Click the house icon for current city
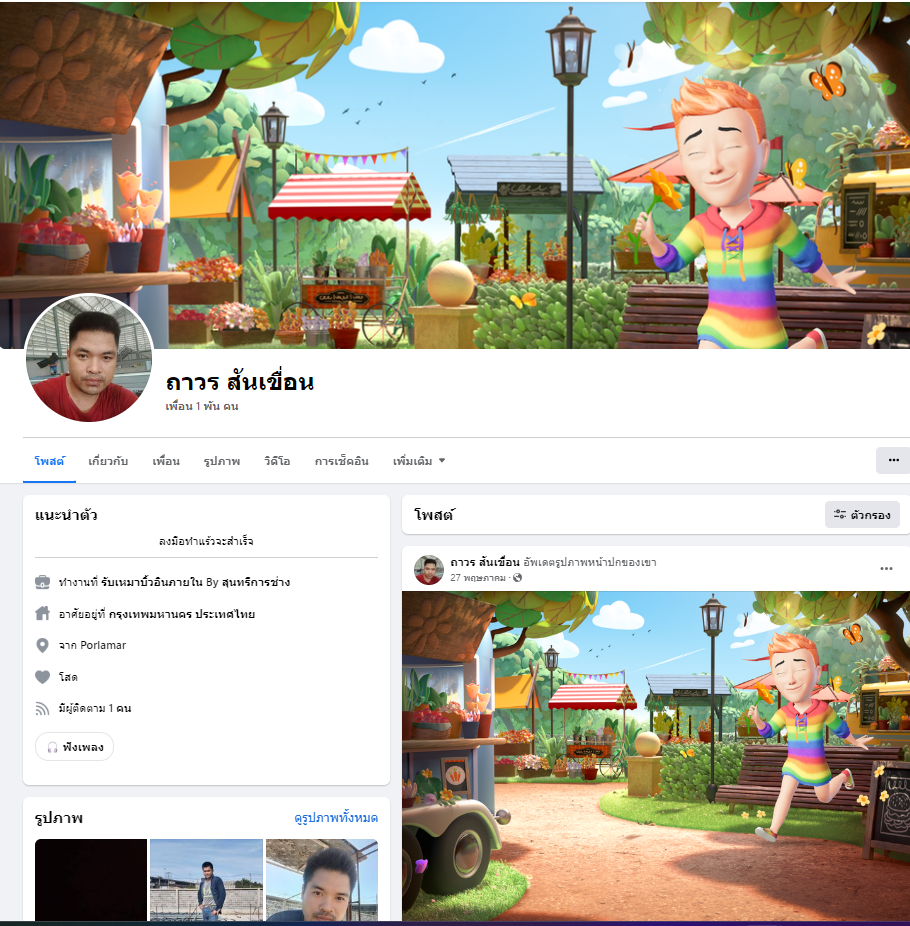 tap(43, 614)
